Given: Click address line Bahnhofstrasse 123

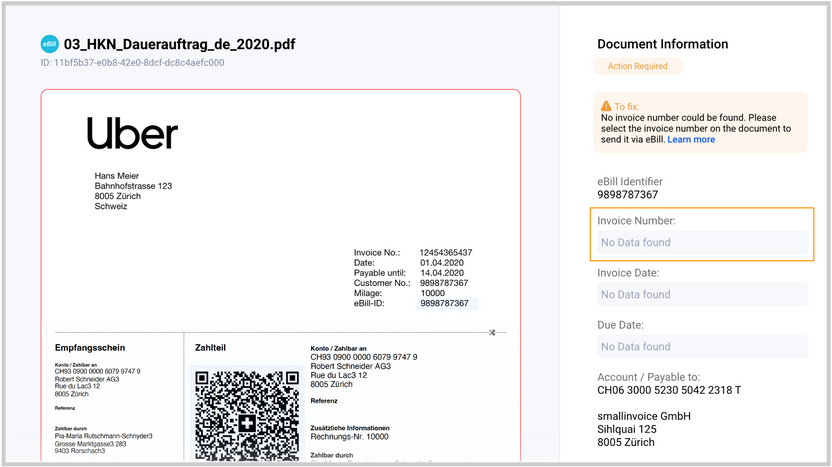Looking at the screenshot, I should 133,186.
